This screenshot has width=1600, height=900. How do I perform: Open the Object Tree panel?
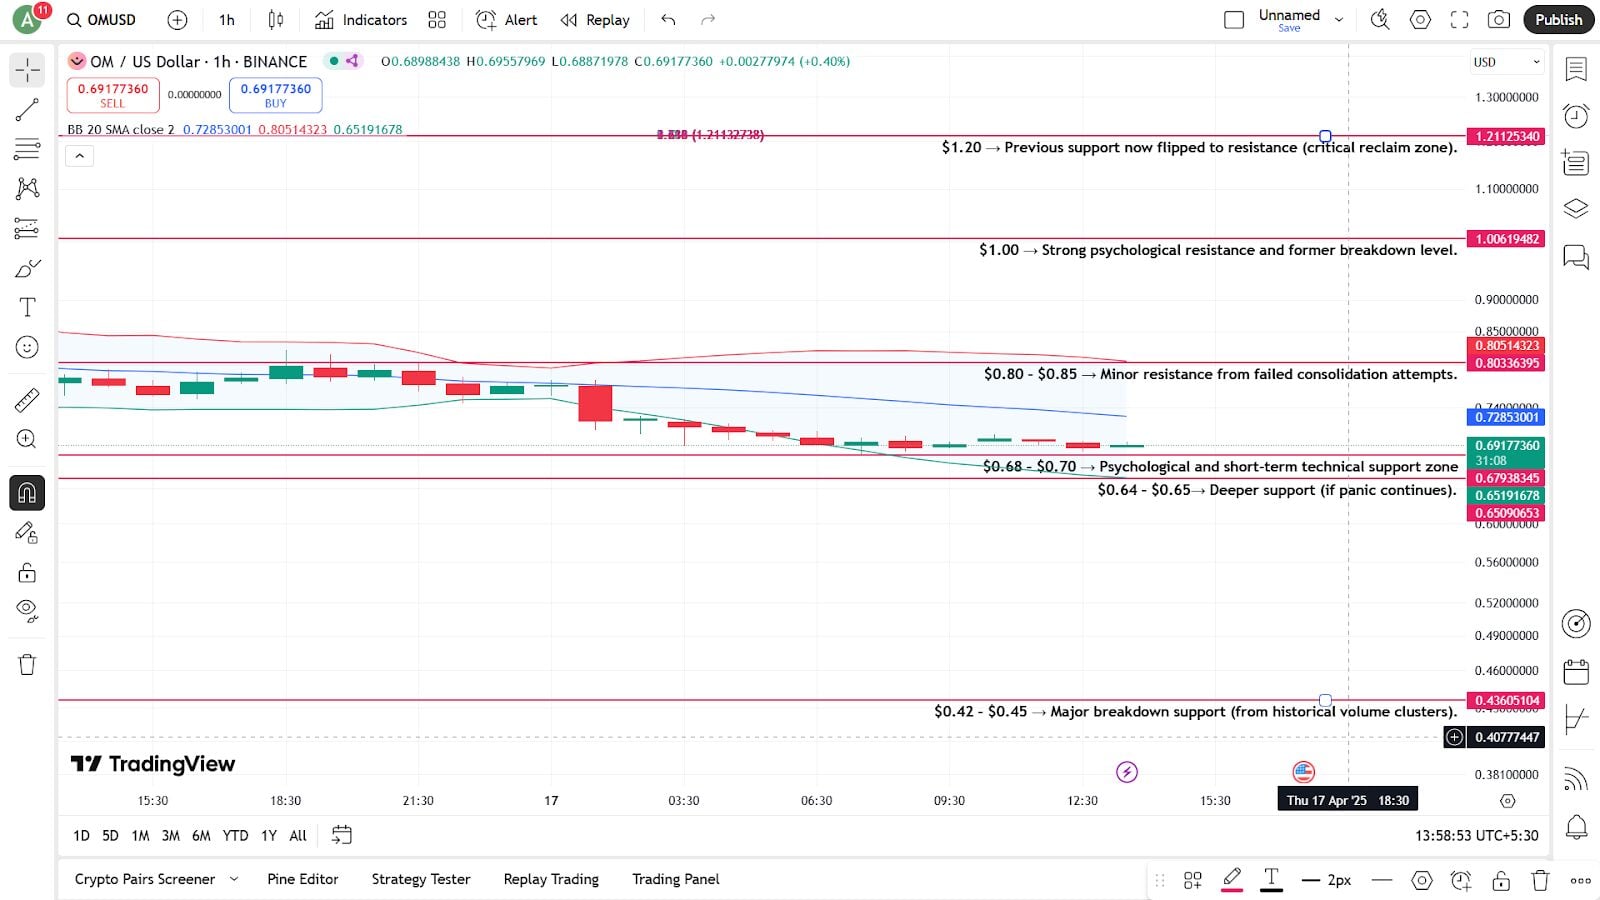coord(1575,207)
